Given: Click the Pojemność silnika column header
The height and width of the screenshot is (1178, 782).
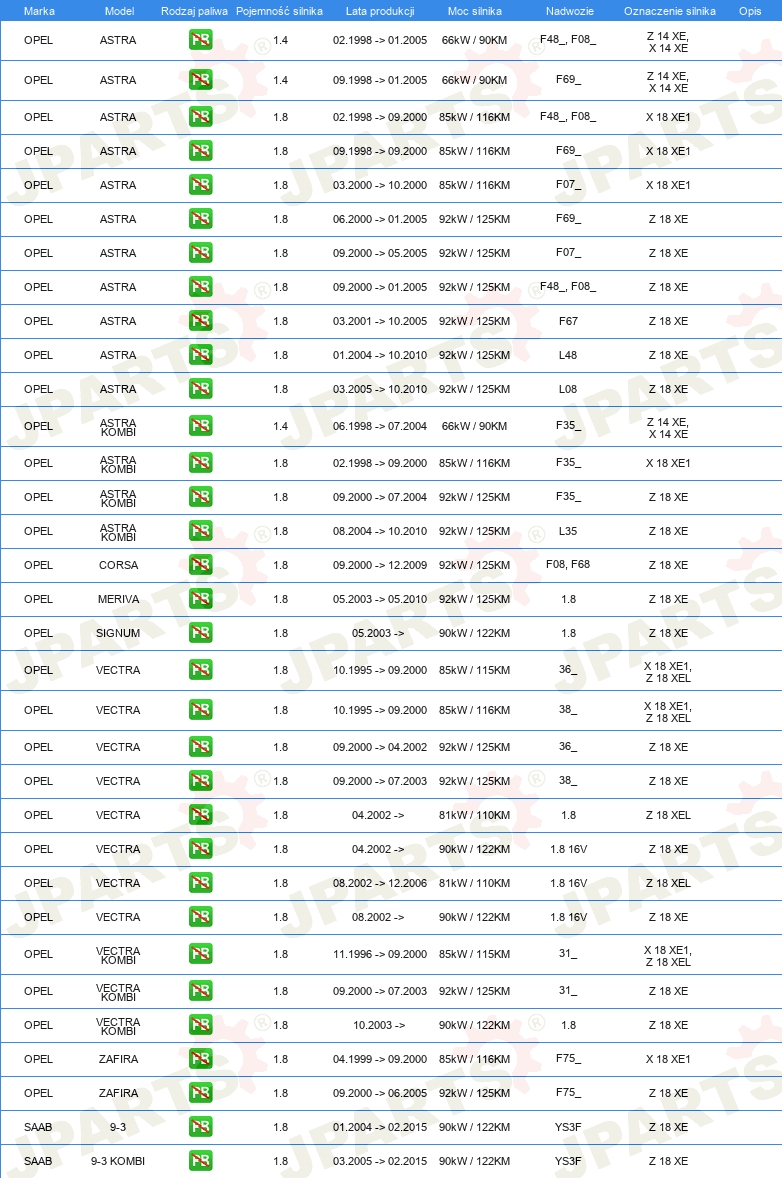Looking at the screenshot, I should 279,11.
